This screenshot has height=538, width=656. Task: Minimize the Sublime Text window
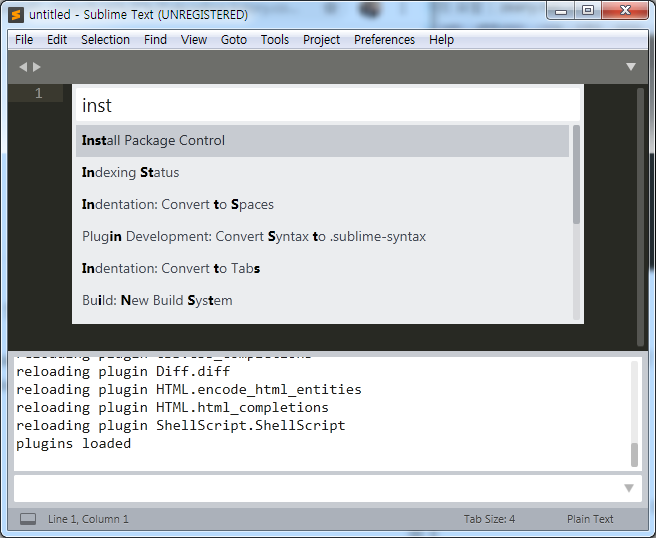(561, 11)
